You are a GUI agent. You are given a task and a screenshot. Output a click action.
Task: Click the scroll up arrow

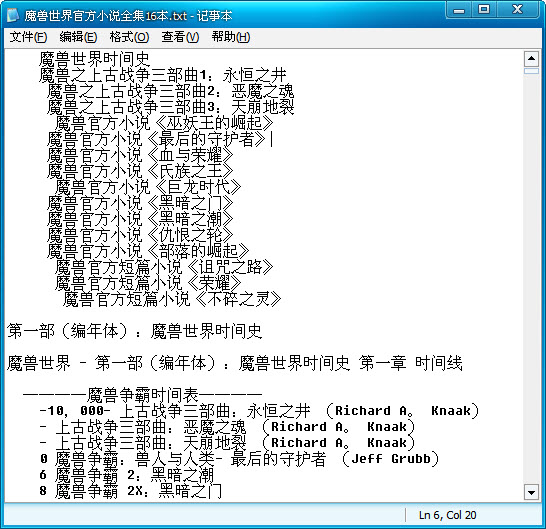pos(531,59)
